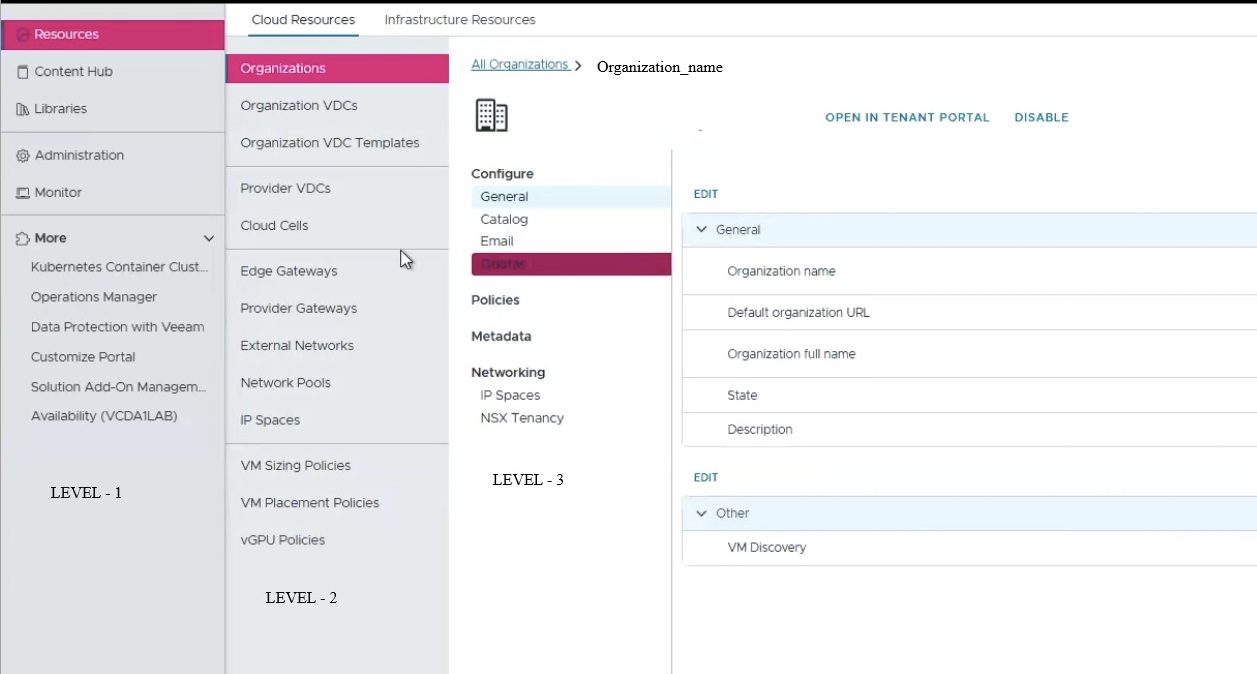Open NSX Tenancy under Networking
1257x674 pixels.
click(x=521, y=418)
